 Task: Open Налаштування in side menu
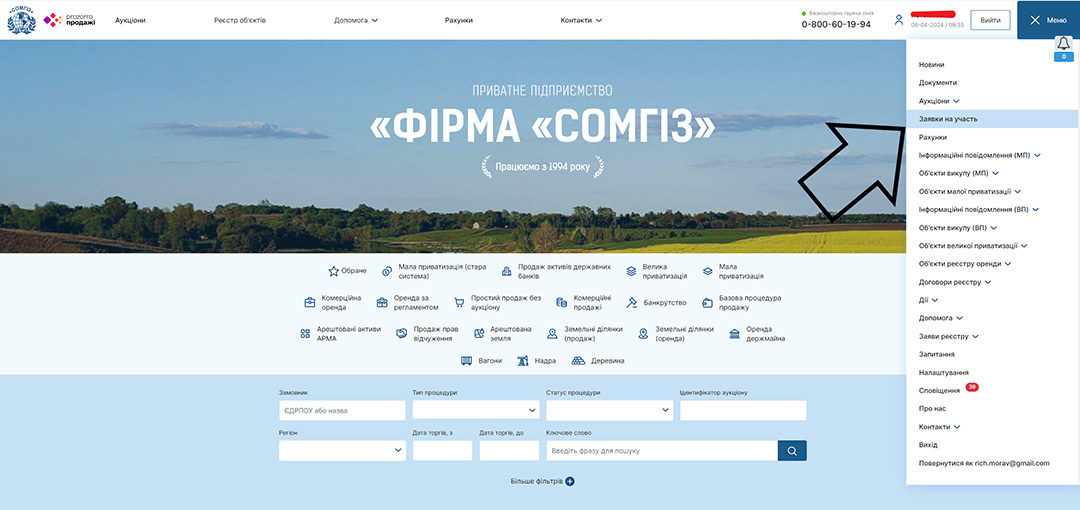pyautogui.click(x=944, y=372)
